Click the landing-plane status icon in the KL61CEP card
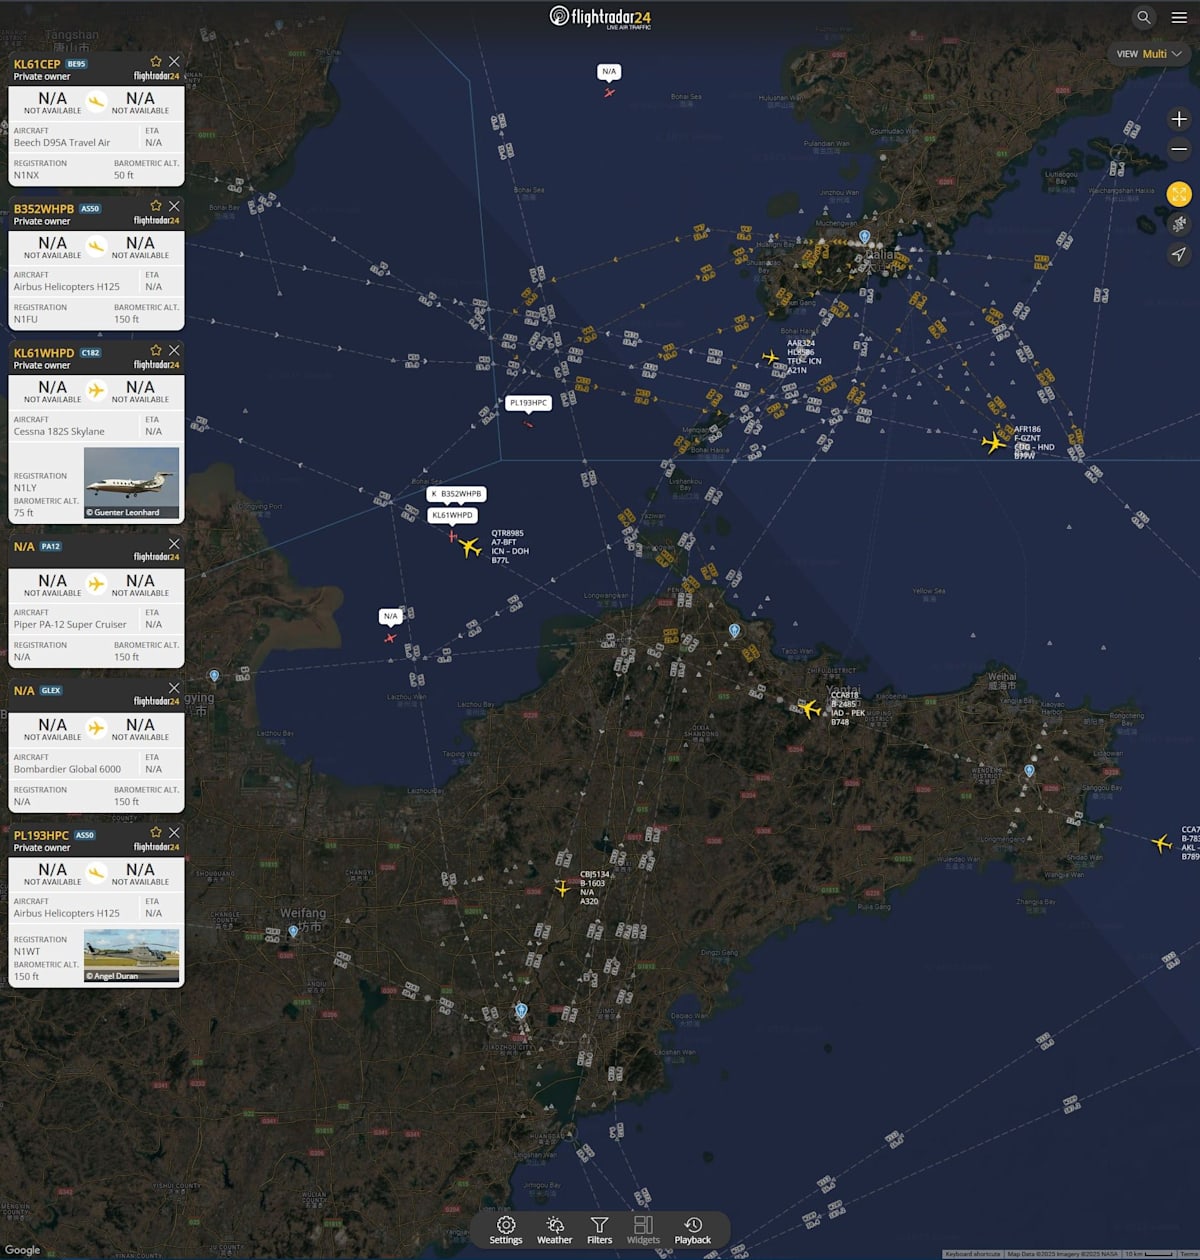1200x1260 pixels. (x=96, y=101)
